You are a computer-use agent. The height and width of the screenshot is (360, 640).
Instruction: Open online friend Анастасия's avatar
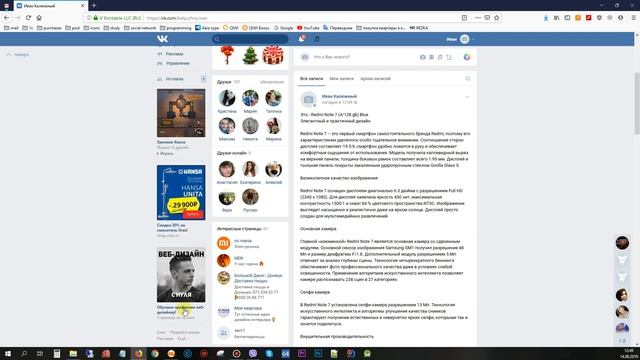point(227,169)
